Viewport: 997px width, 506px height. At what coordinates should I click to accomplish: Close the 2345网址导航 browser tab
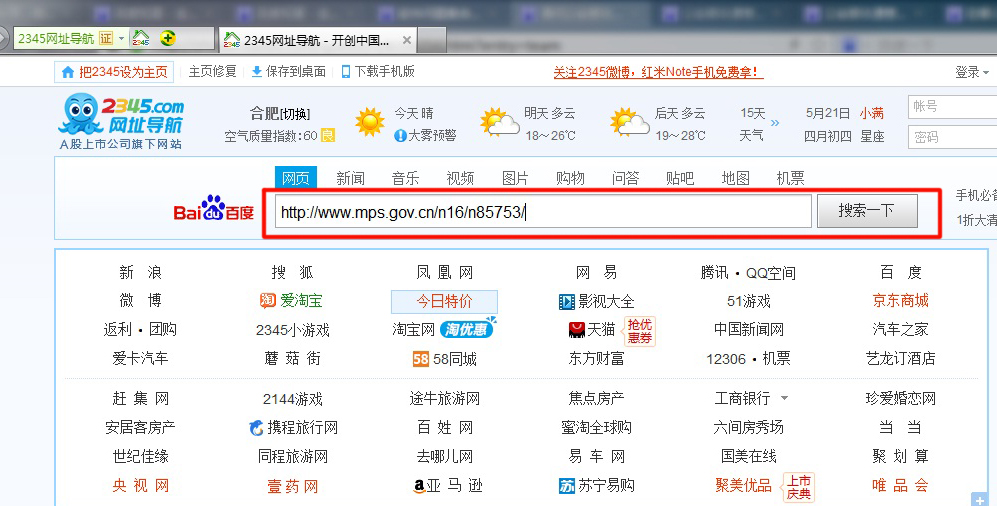[x=406, y=40]
